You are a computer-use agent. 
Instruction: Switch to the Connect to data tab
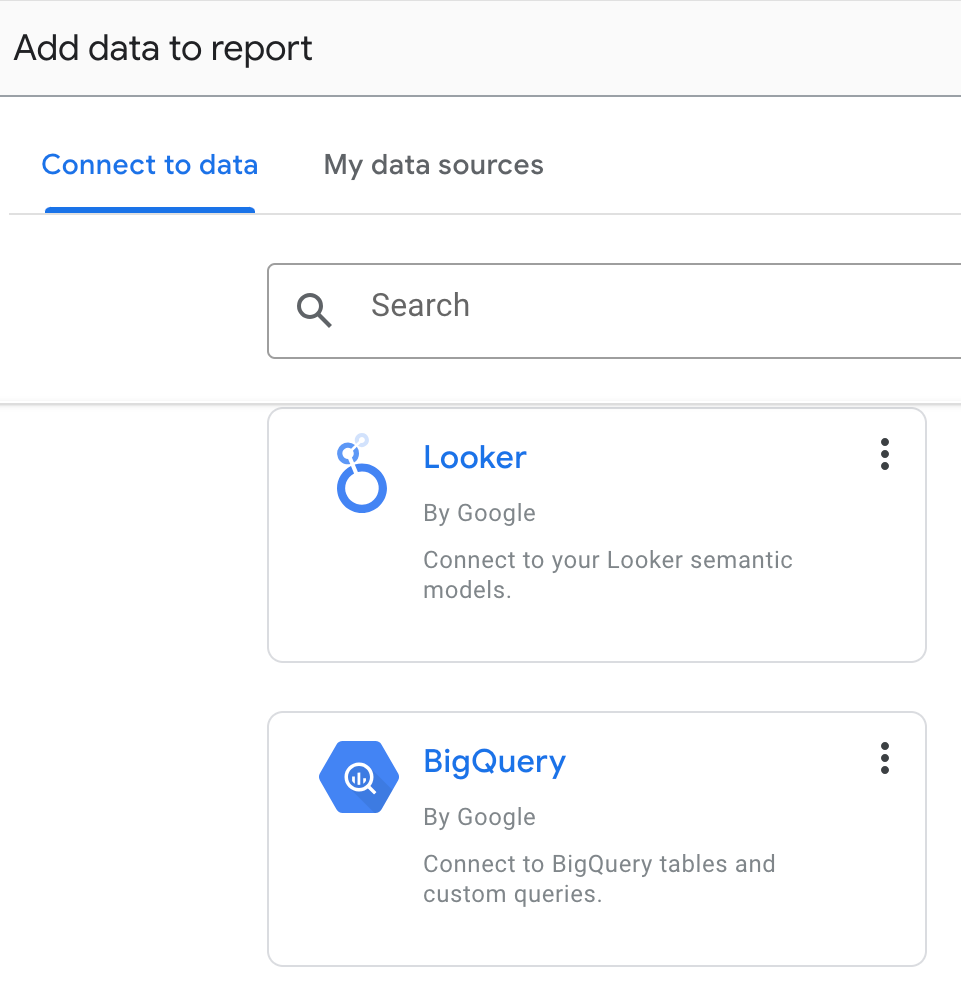coord(150,165)
